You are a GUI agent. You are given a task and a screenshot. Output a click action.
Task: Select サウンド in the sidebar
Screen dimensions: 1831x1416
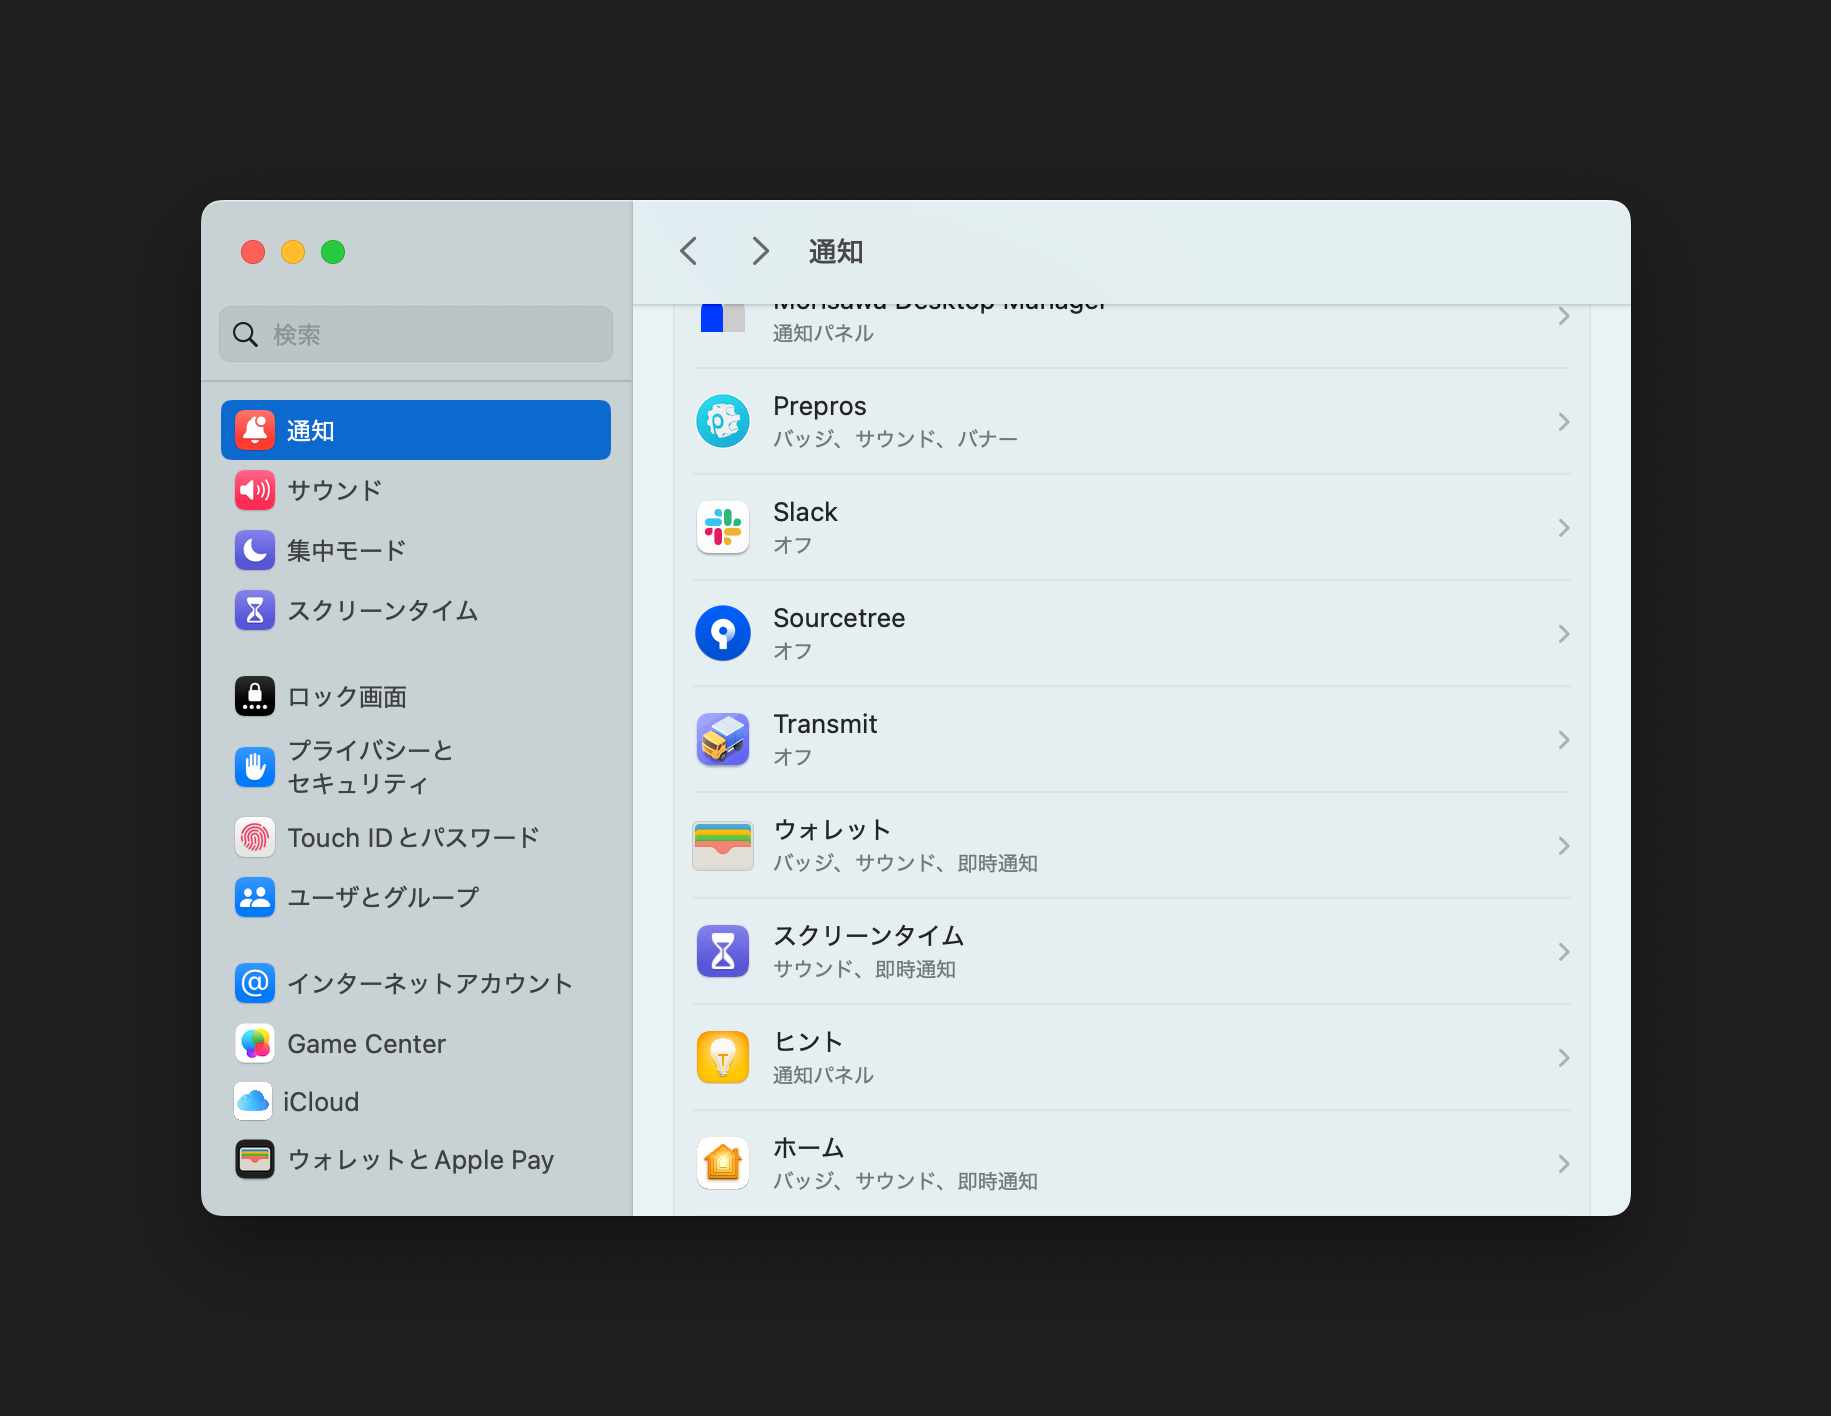416,490
